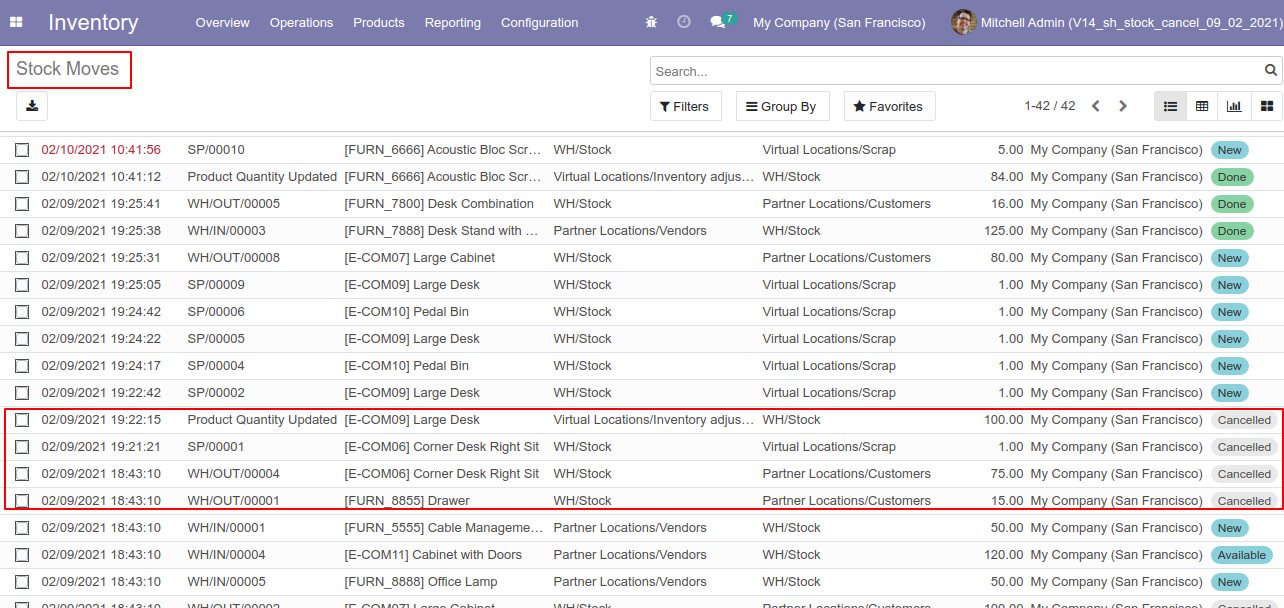Click WH/OUT/00001 reference cell
Screen dimensions: 1284x608
coord(234,501)
